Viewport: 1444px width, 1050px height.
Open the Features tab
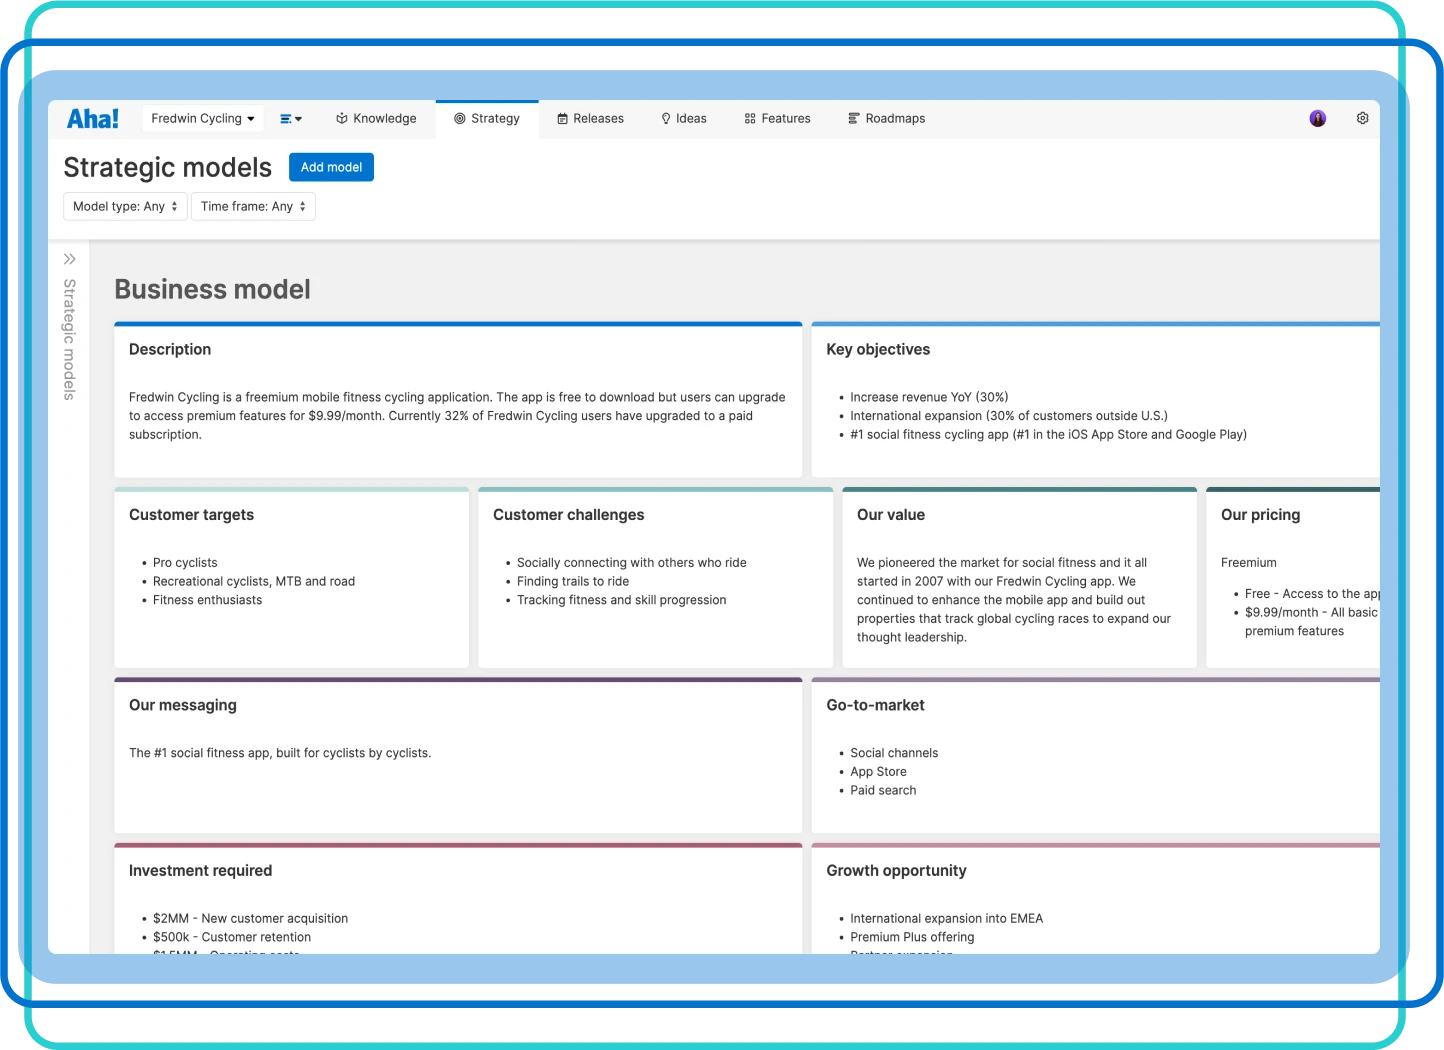click(x=777, y=119)
